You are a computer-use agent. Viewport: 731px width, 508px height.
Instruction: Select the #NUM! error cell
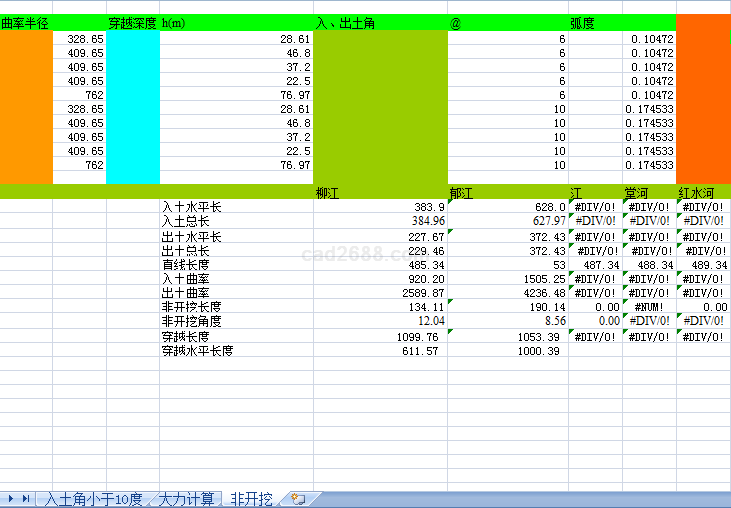point(649,307)
